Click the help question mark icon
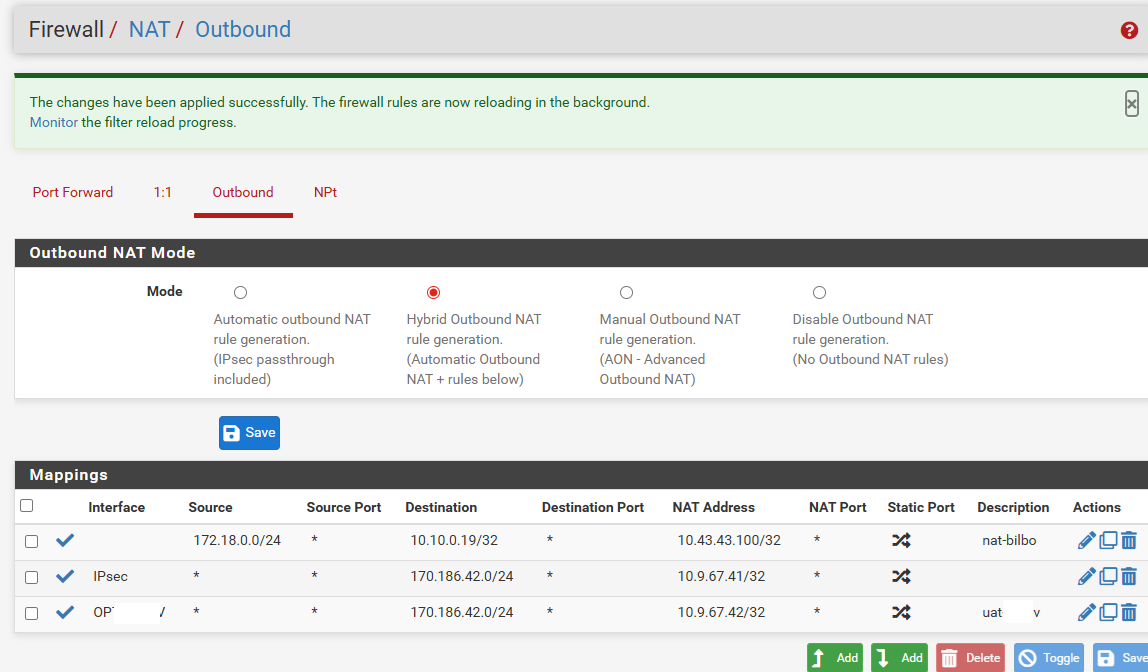Image resolution: width=1148 pixels, height=672 pixels. 1129,30
